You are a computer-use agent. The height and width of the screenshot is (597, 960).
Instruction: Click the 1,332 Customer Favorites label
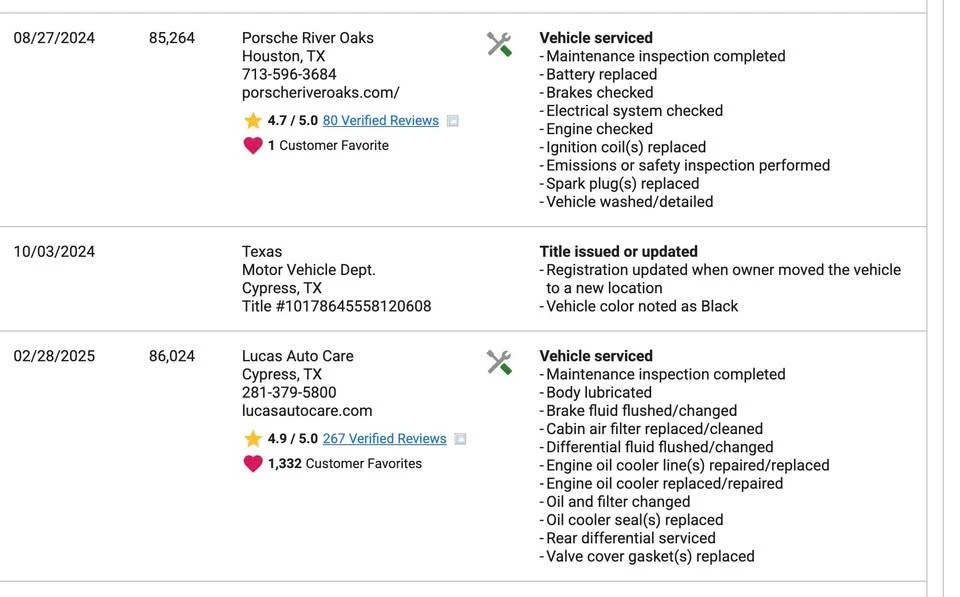[345, 464]
